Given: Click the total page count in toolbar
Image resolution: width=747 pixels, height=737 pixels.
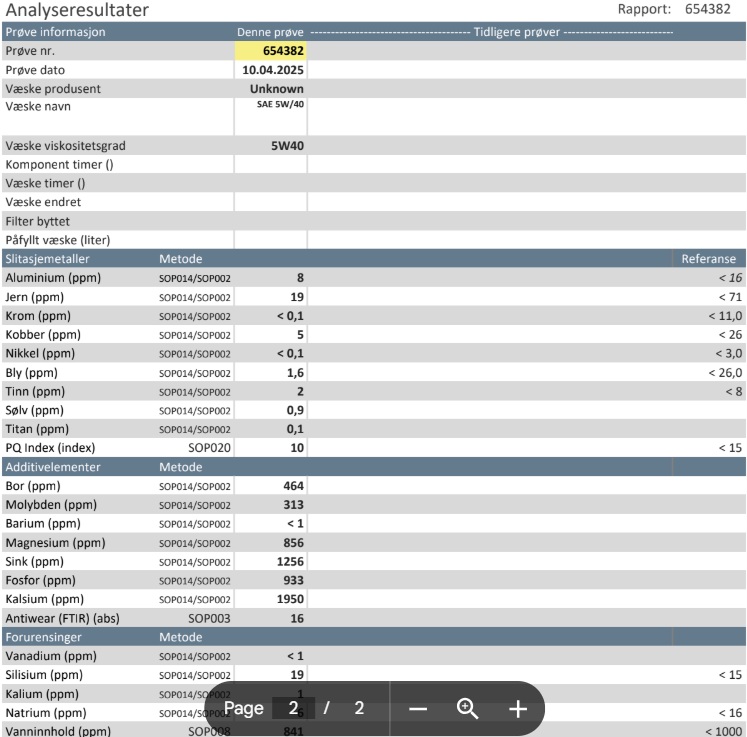Looking at the screenshot, I should [359, 709].
